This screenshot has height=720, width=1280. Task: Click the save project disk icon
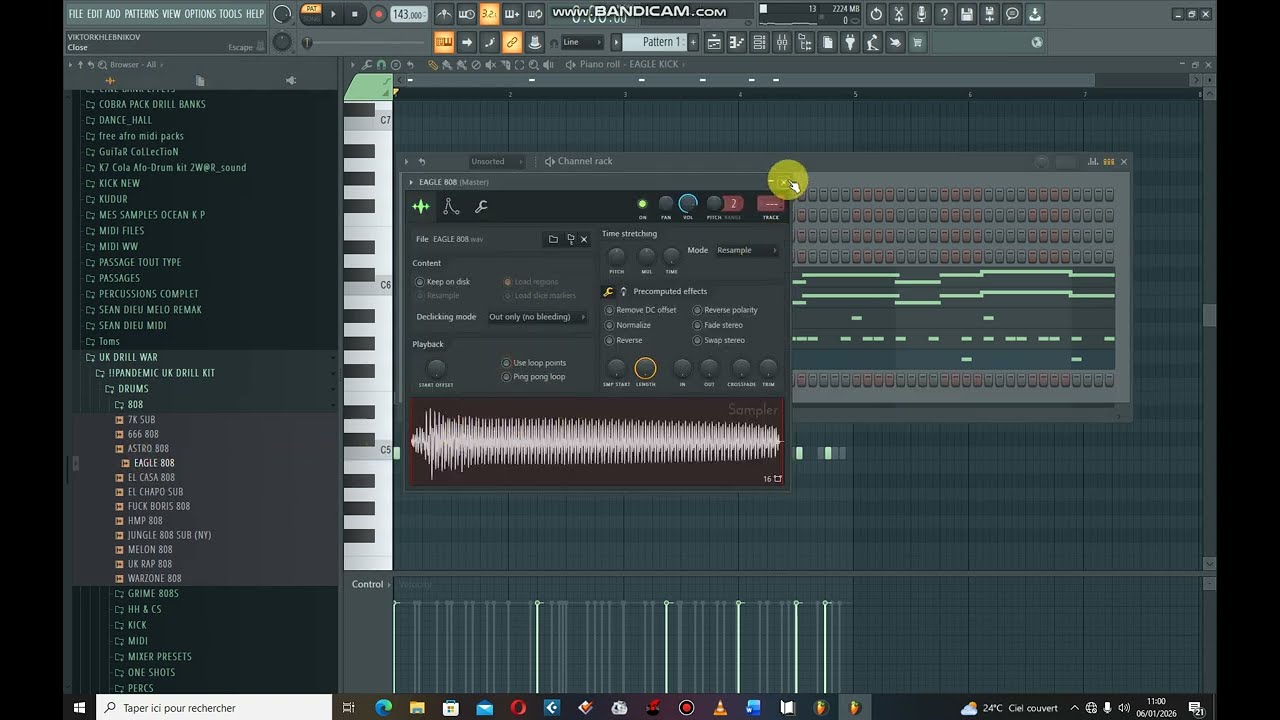click(x=967, y=14)
